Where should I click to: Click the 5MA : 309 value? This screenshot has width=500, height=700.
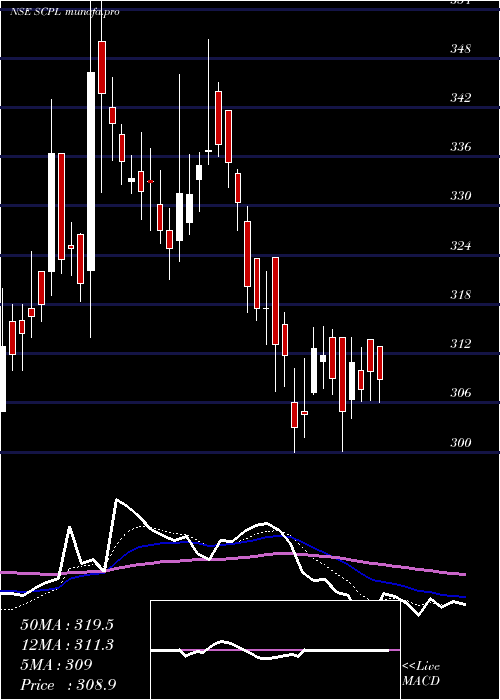pos(57,665)
